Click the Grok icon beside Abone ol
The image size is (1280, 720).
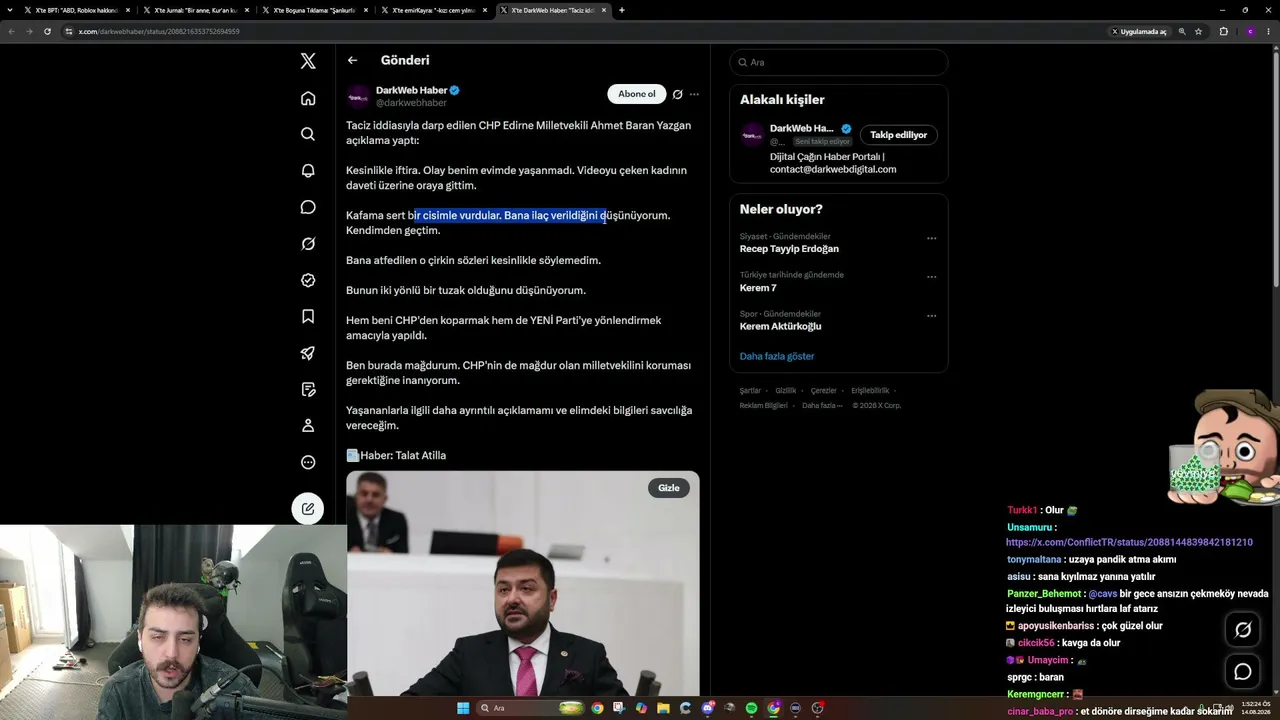pos(677,94)
